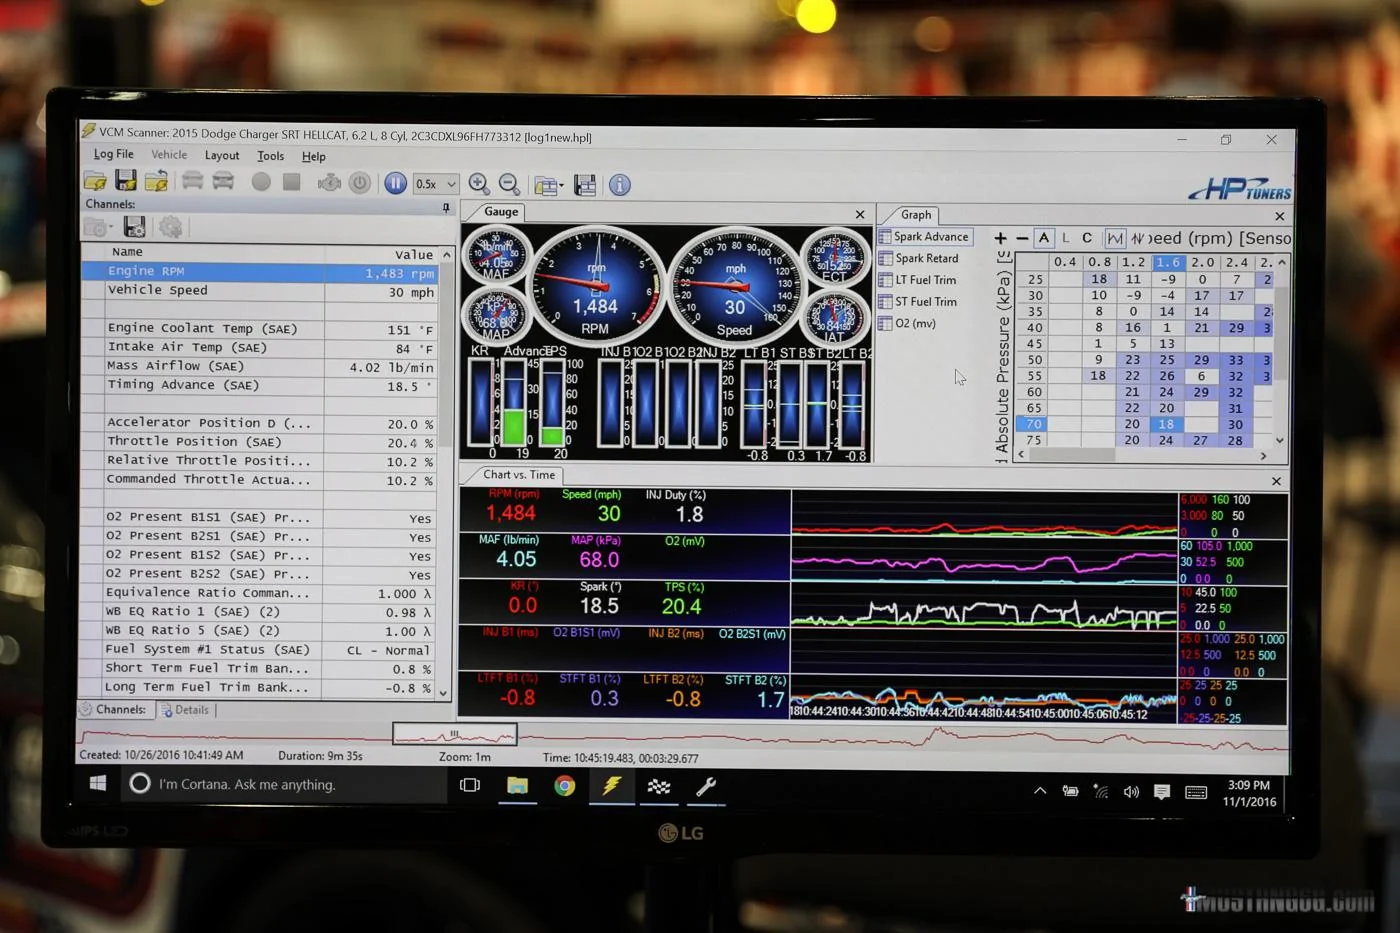Open the layout folder dropdown in toolbar

548,185
